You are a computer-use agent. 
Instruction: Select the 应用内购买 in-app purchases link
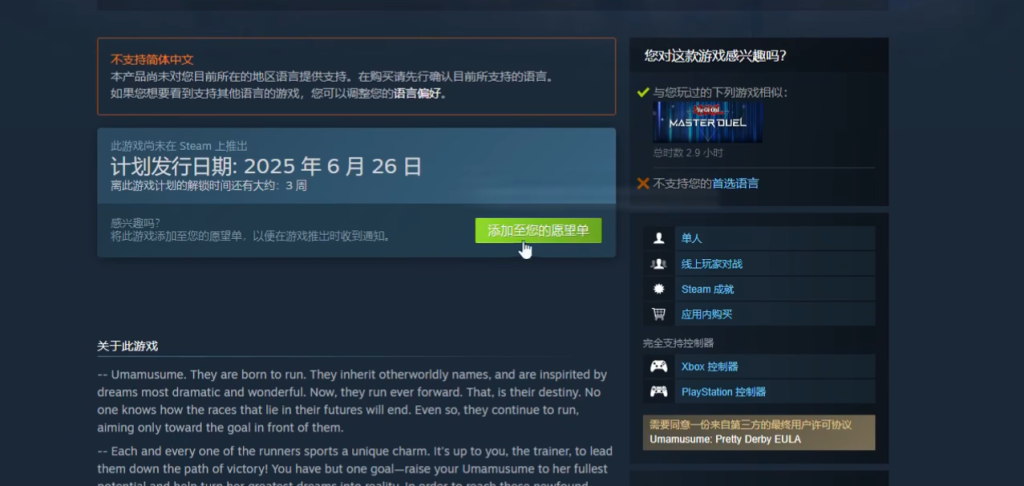pyautogui.click(x=707, y=314)
